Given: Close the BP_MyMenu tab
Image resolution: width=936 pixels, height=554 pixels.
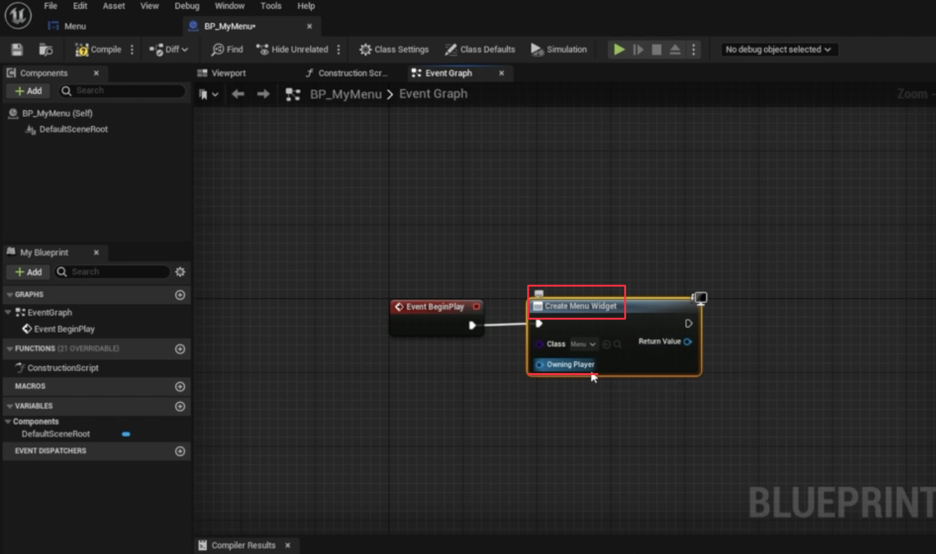Looking at the screenshot, I should [309, 26].
